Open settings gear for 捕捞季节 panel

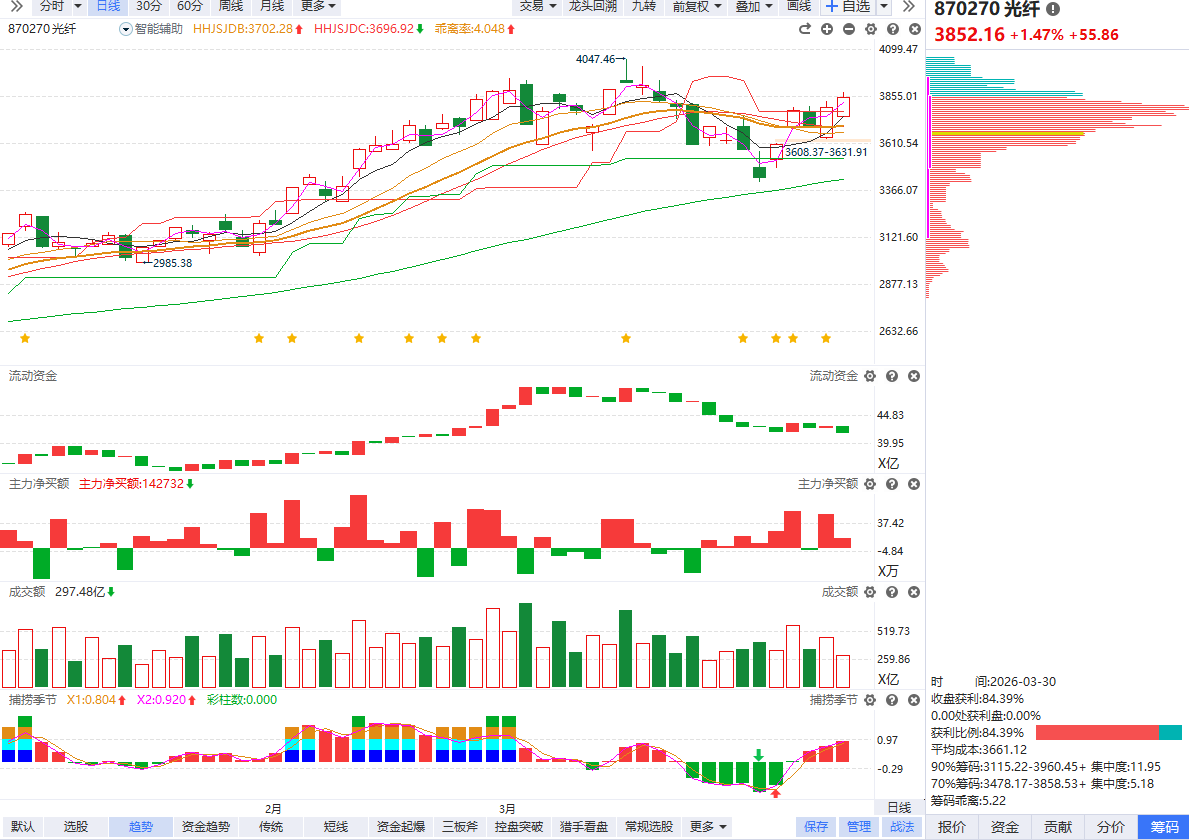coord(870,700)
